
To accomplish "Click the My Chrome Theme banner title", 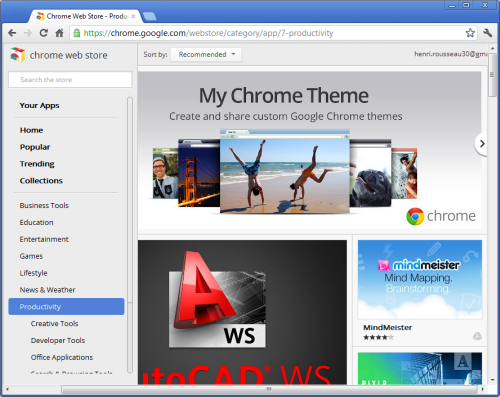I will 284,96.
